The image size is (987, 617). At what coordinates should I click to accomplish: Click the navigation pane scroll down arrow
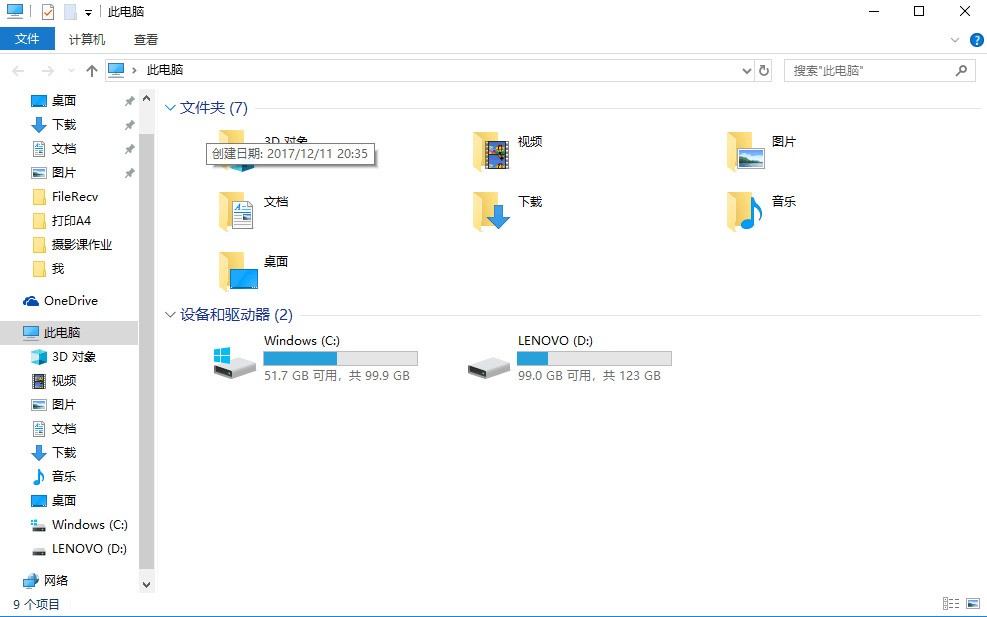(x=146, y=584)
